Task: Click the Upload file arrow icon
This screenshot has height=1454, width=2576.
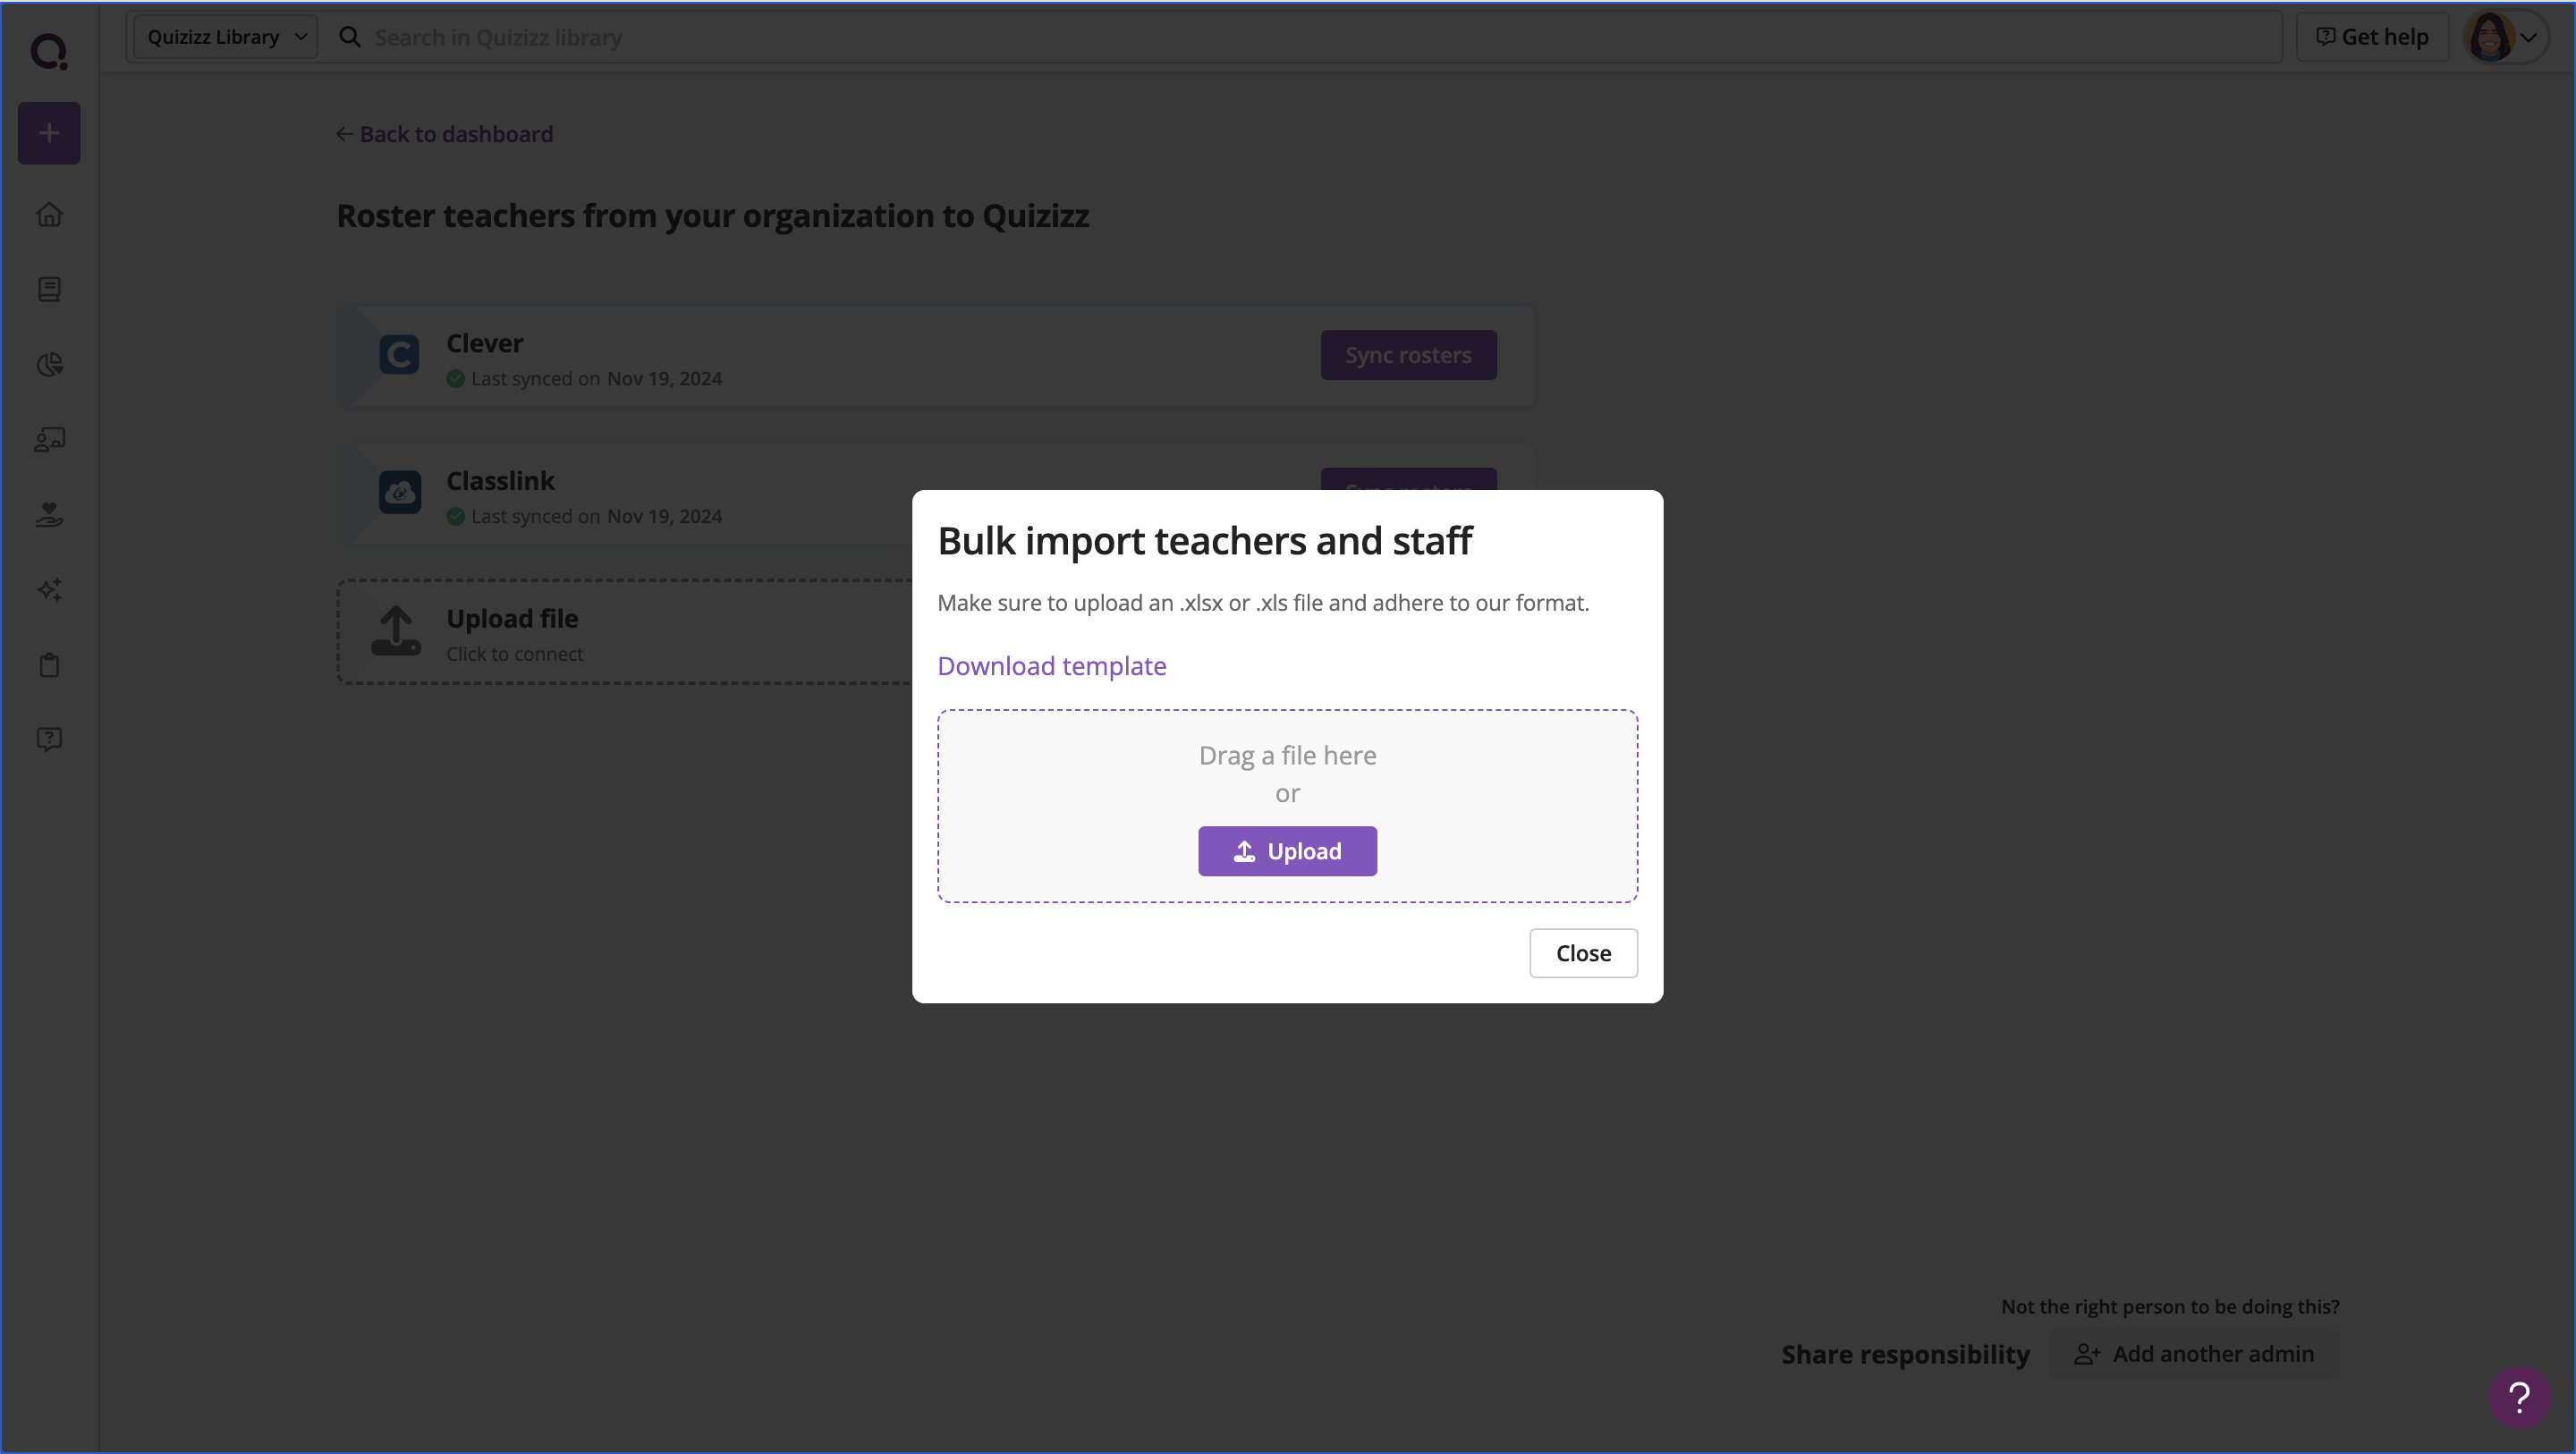Action: coord(396,630)
